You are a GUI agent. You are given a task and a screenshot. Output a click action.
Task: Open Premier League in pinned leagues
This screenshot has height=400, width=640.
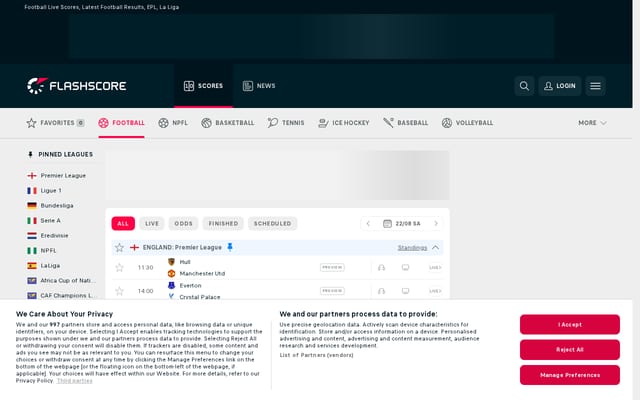pyautogui.click(x=63, y=176)
